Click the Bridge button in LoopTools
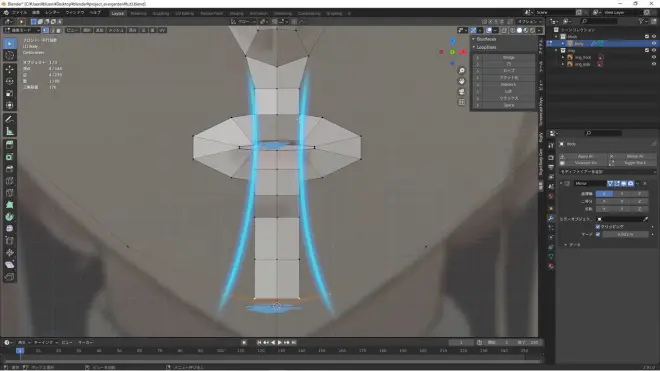660x371 pixels. [508, 57]
